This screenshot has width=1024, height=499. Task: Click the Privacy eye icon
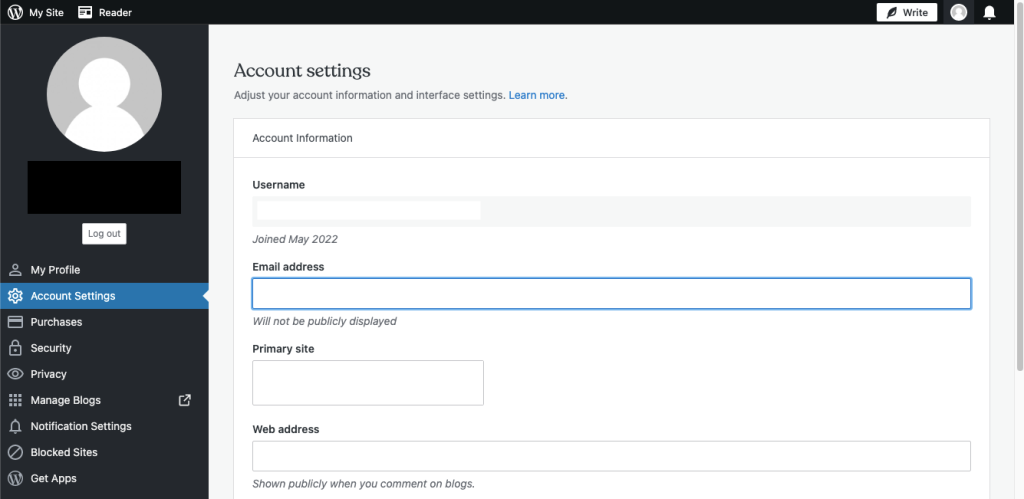click(15, 374)
